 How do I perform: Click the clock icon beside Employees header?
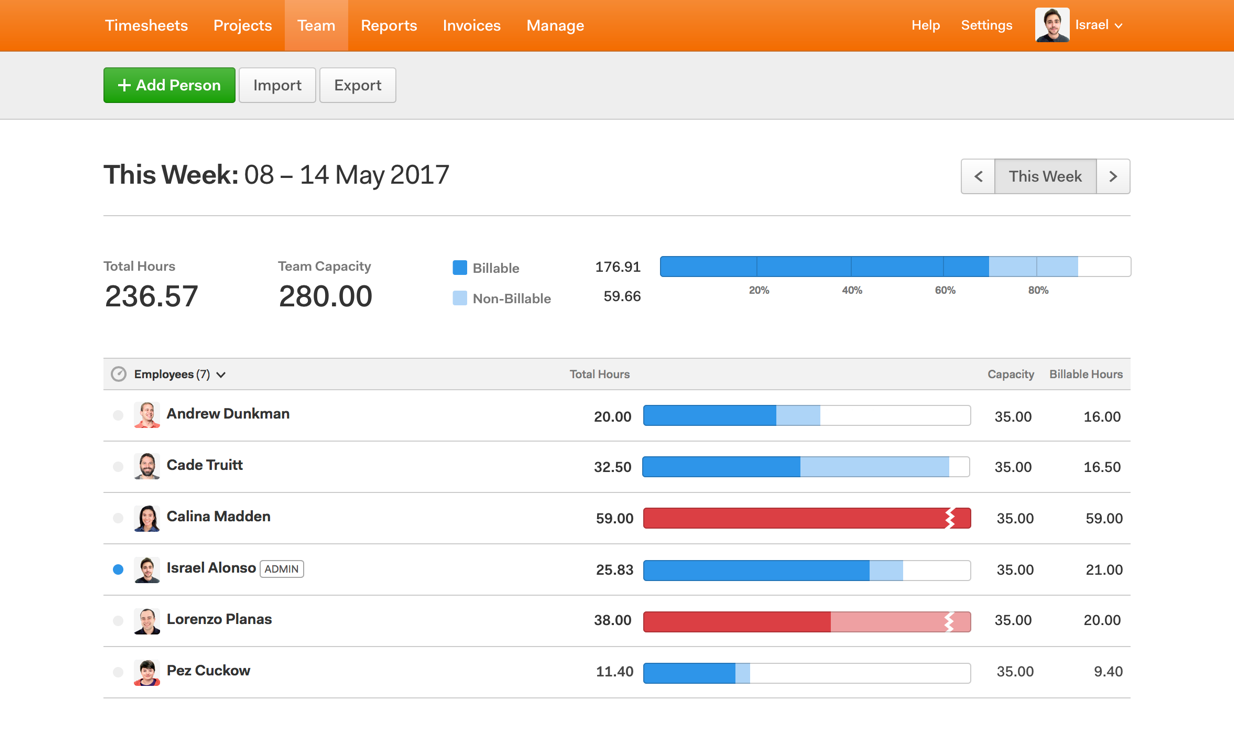coord(118,373)
